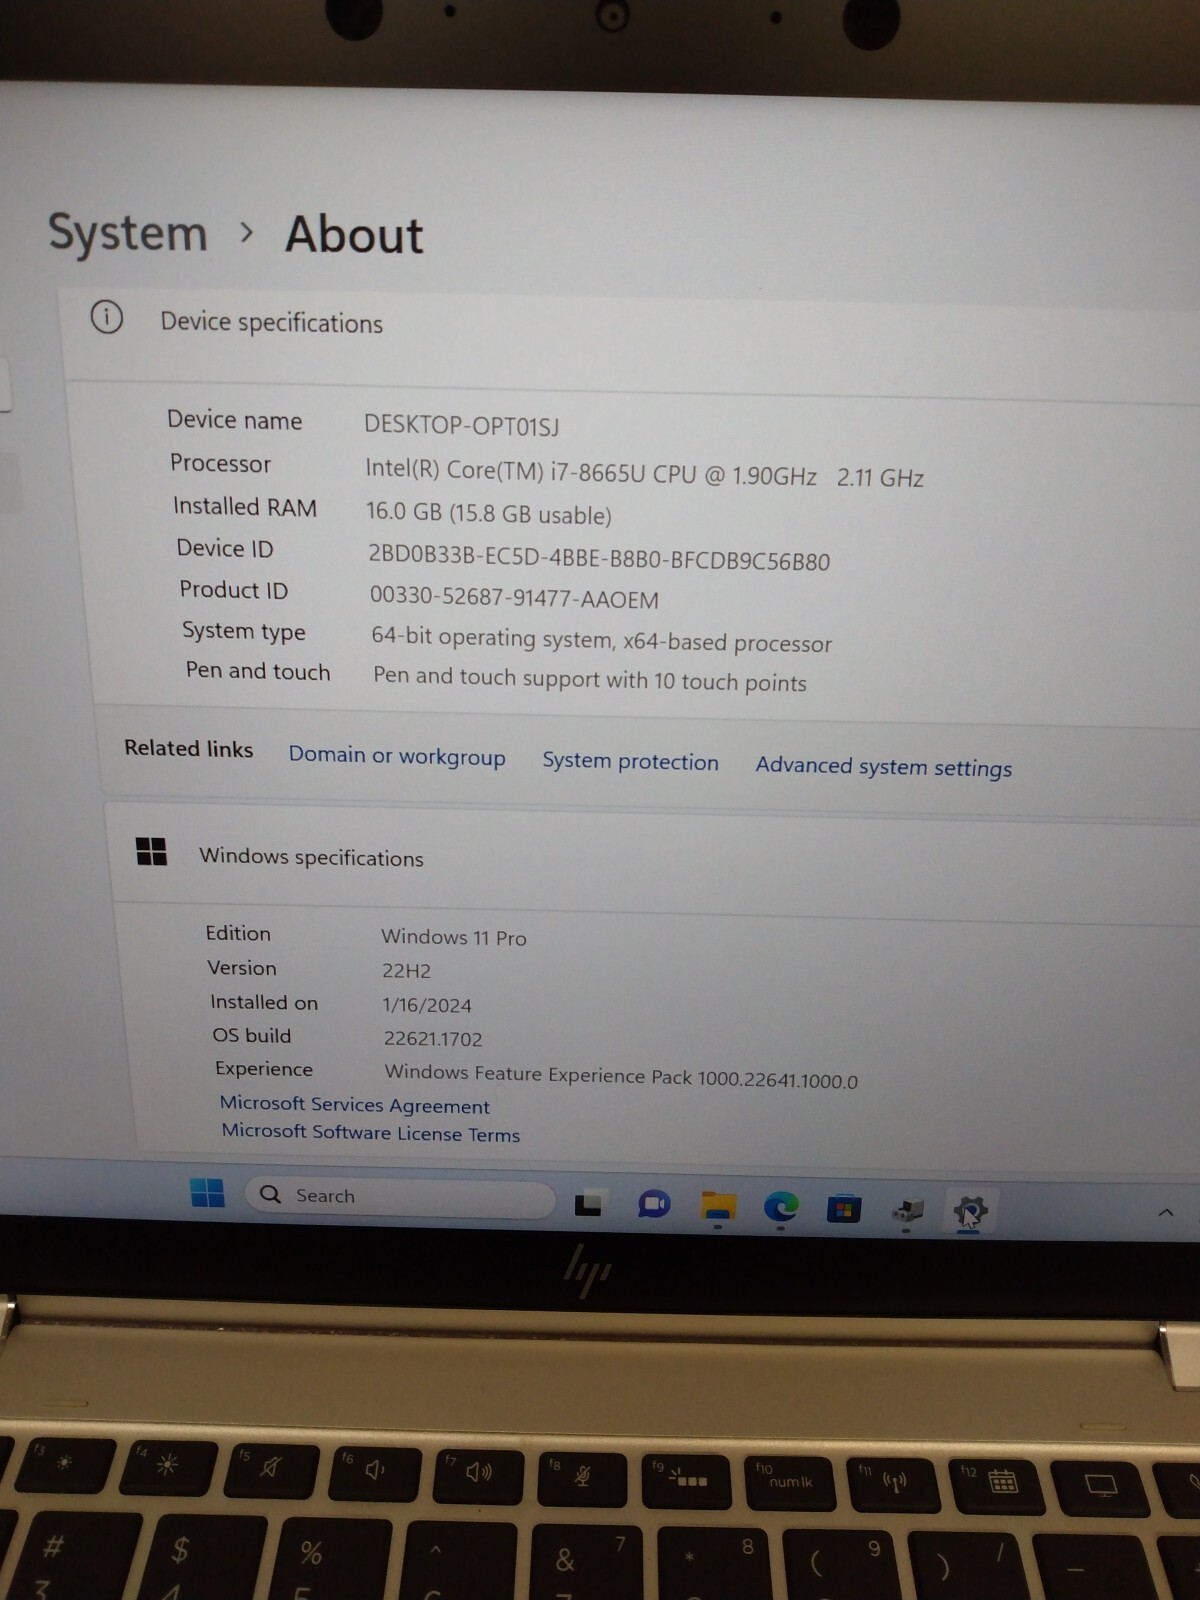Select the device name DESKTOP-OPT01SJ
The height and width of the screenshot is (1600, 1200).
pos(461,425)
